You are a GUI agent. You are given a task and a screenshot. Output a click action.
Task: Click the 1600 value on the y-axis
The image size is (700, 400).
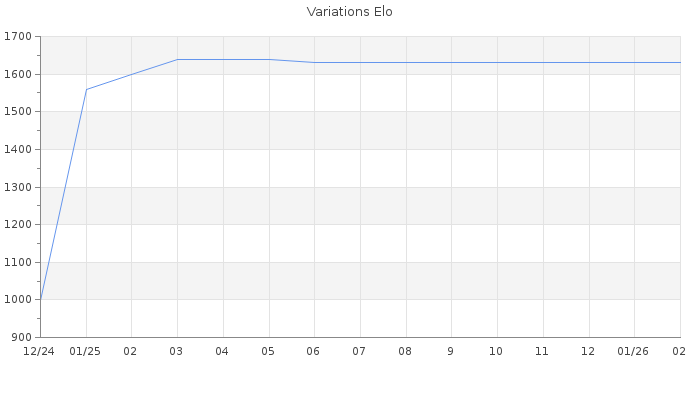[x=19, y=74]
